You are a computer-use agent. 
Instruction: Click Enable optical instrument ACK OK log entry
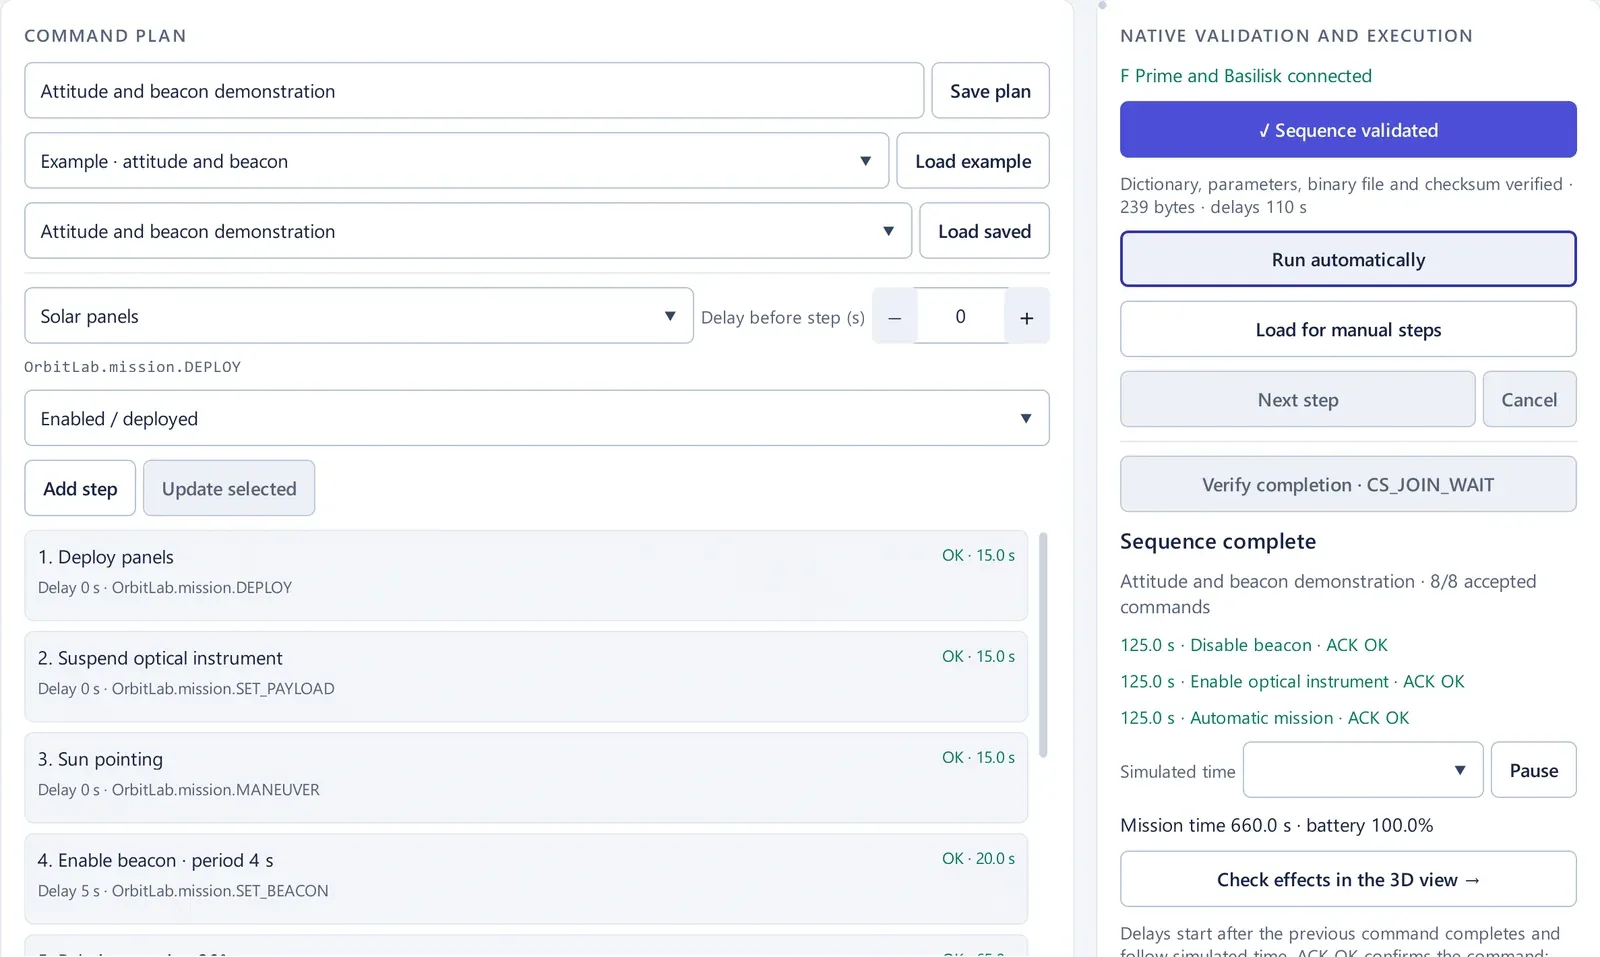tap(1292, 681)
